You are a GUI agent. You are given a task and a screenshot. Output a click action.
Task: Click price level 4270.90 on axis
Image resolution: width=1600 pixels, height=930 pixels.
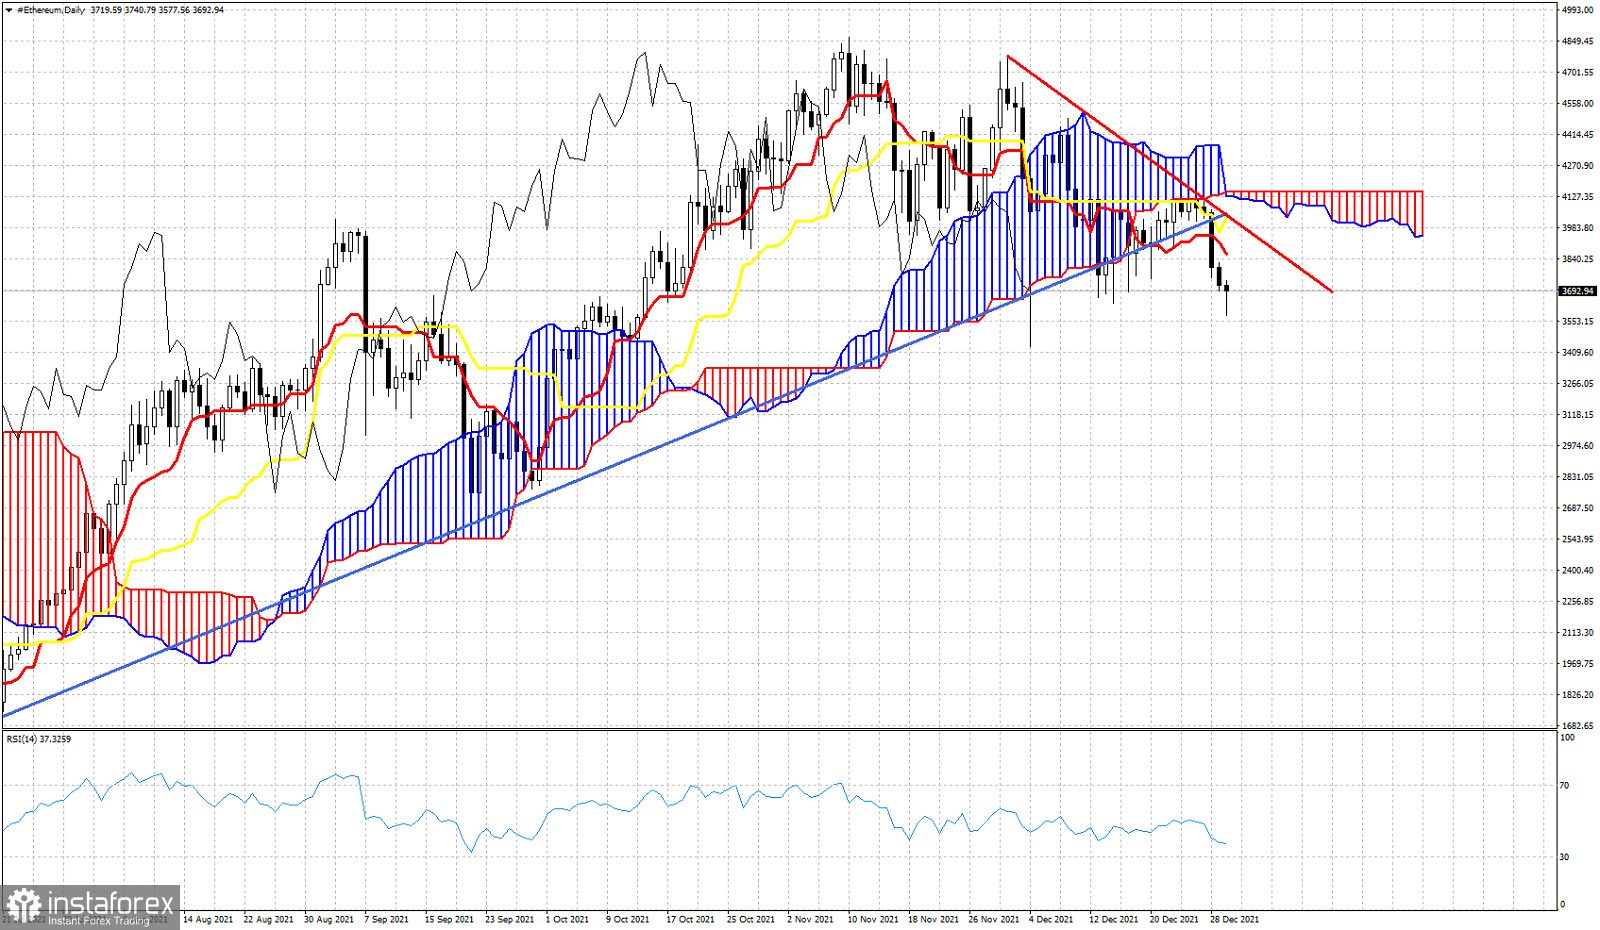click(x=1578, y=165)
